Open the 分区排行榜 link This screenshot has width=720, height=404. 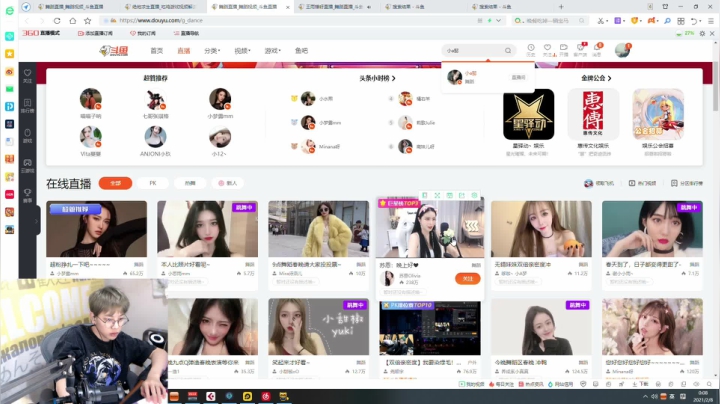coord(687,183)
